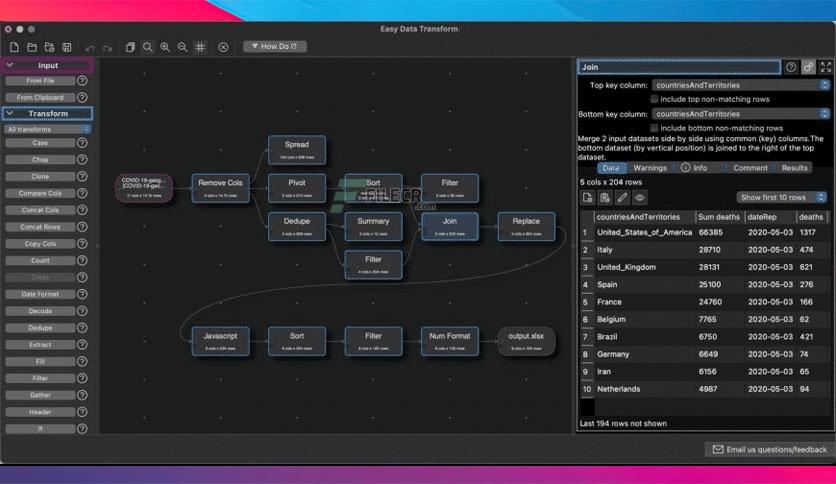The width and height of the screenshot is (836, 484).
Task: Click the help icon beside From File
Action: 83,81
